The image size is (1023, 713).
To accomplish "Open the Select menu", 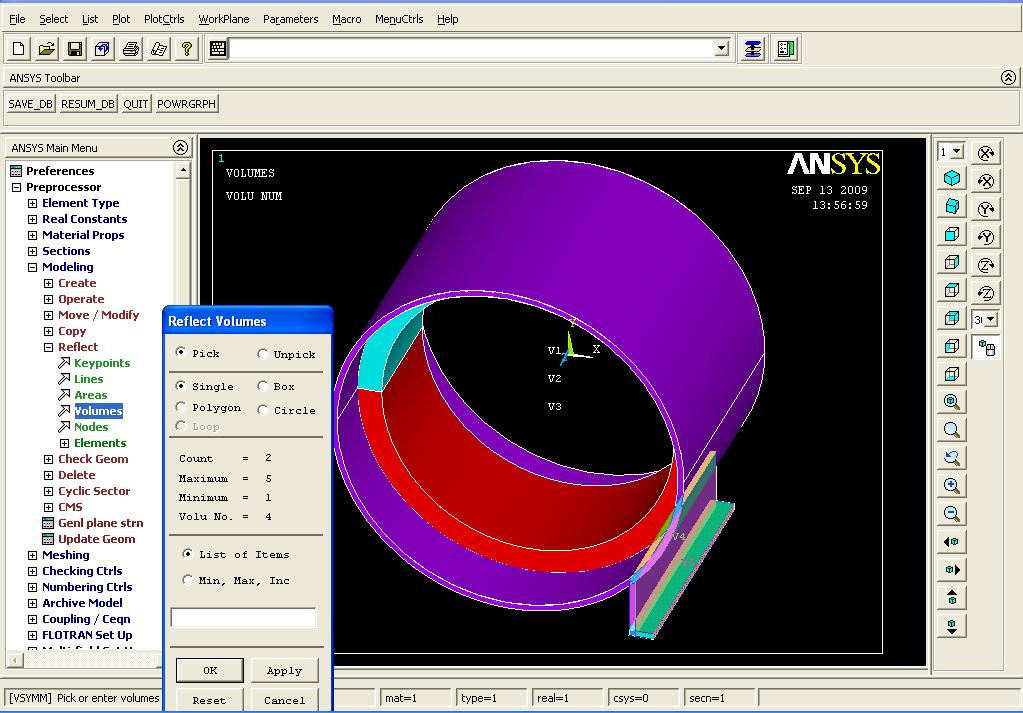I will [53, 19].
